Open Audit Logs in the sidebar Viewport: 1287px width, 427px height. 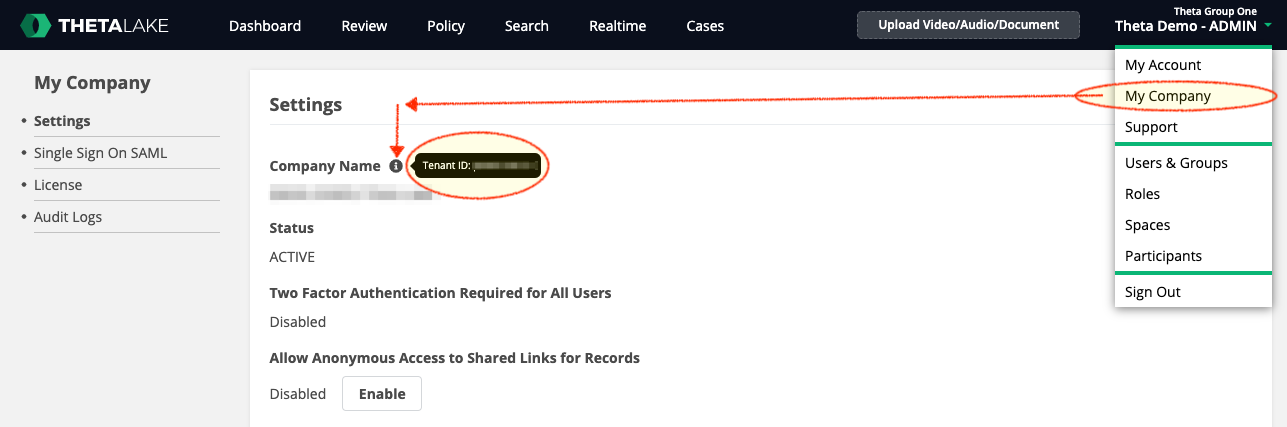point(68,217)
